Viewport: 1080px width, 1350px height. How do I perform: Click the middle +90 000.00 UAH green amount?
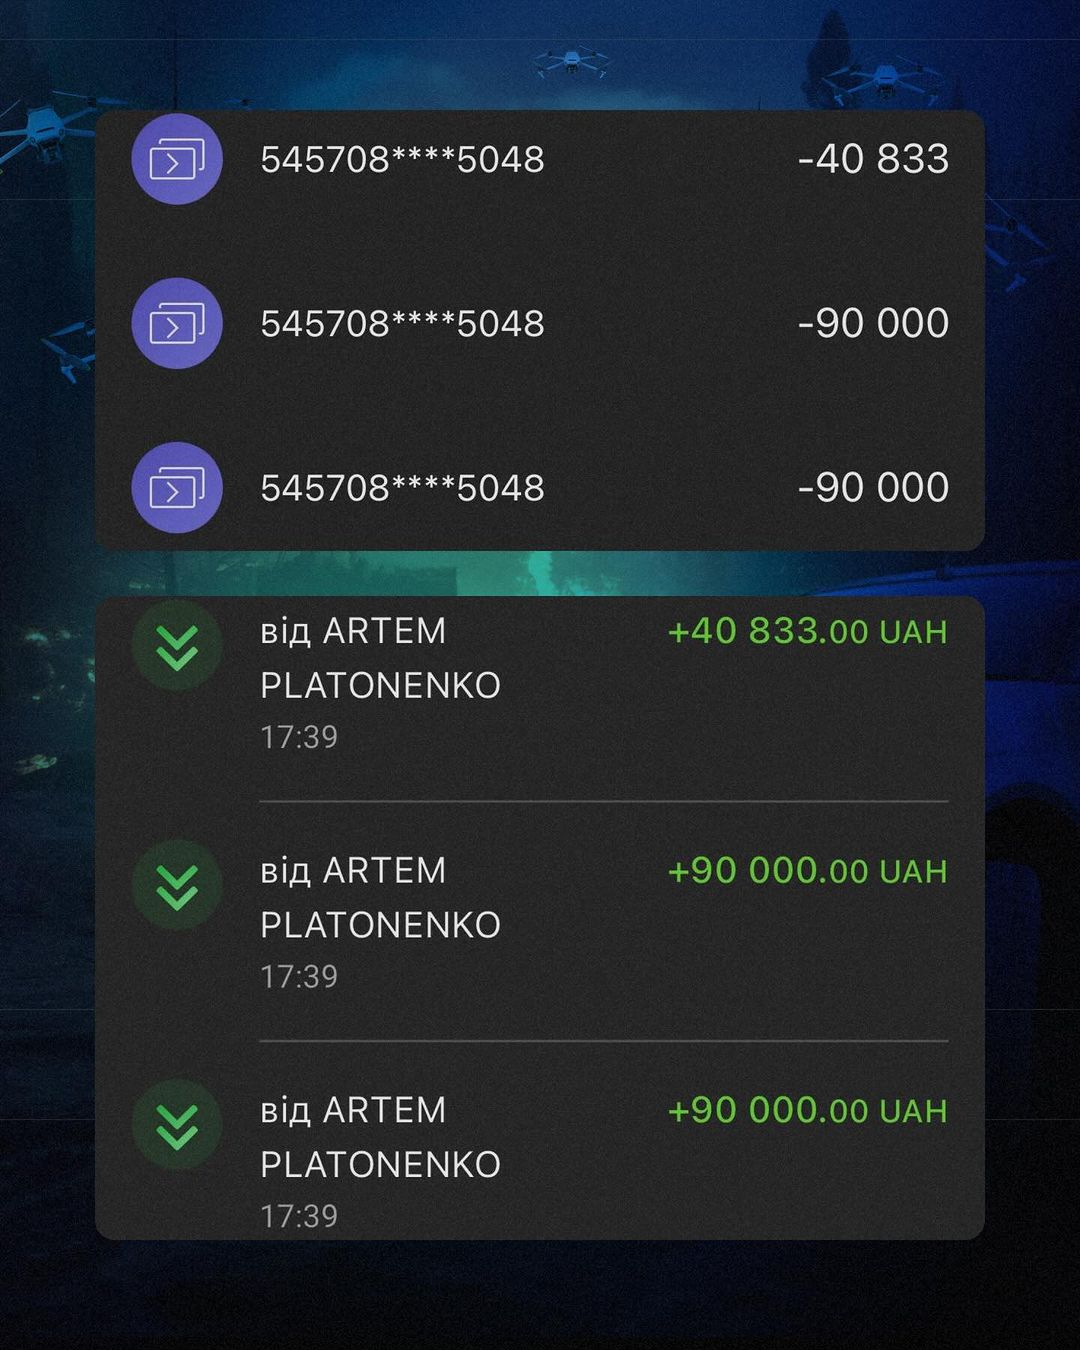pos(807,870)
